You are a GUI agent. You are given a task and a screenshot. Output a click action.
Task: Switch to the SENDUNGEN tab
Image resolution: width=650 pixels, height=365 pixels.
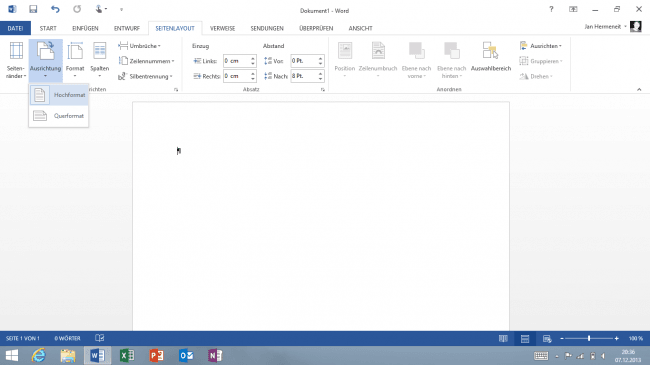coord(267,28)
